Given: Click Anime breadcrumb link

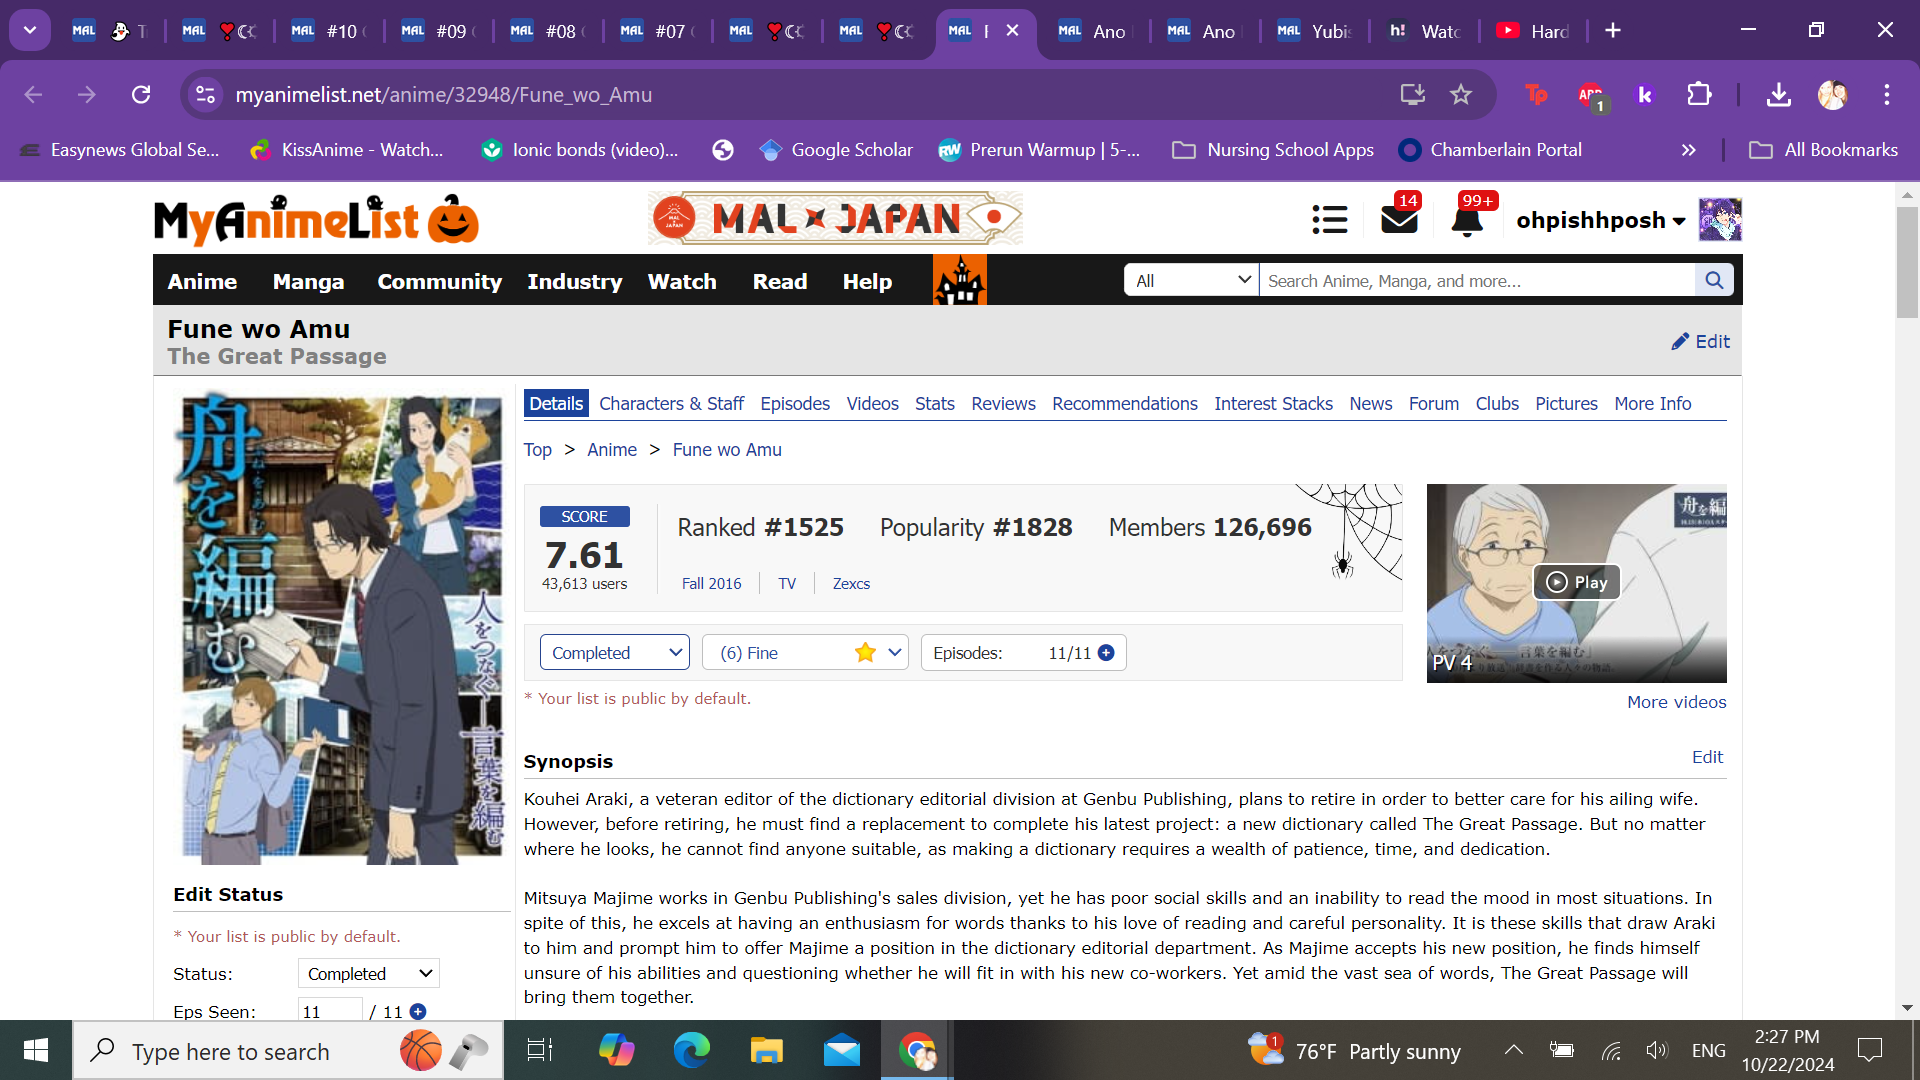Looking at the screenshot, I should pos(611,450).
